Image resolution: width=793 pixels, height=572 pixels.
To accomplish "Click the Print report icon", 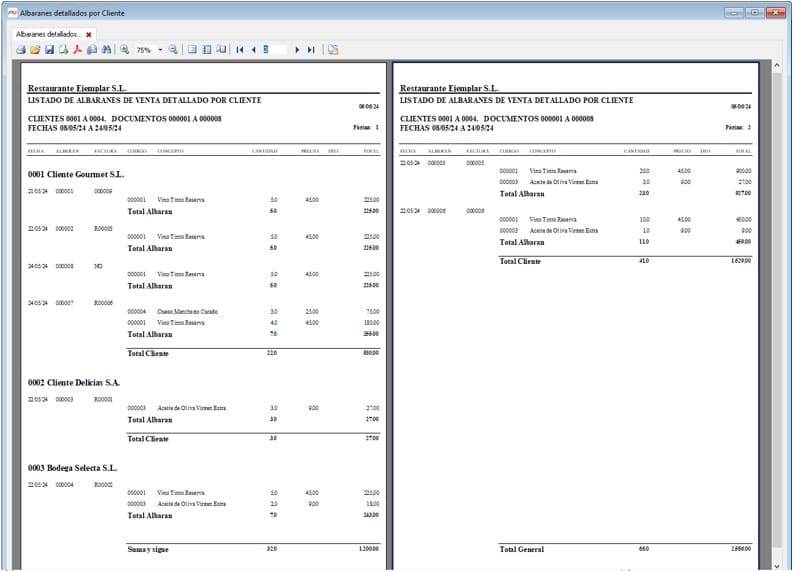I will click(x=21, y=50).
